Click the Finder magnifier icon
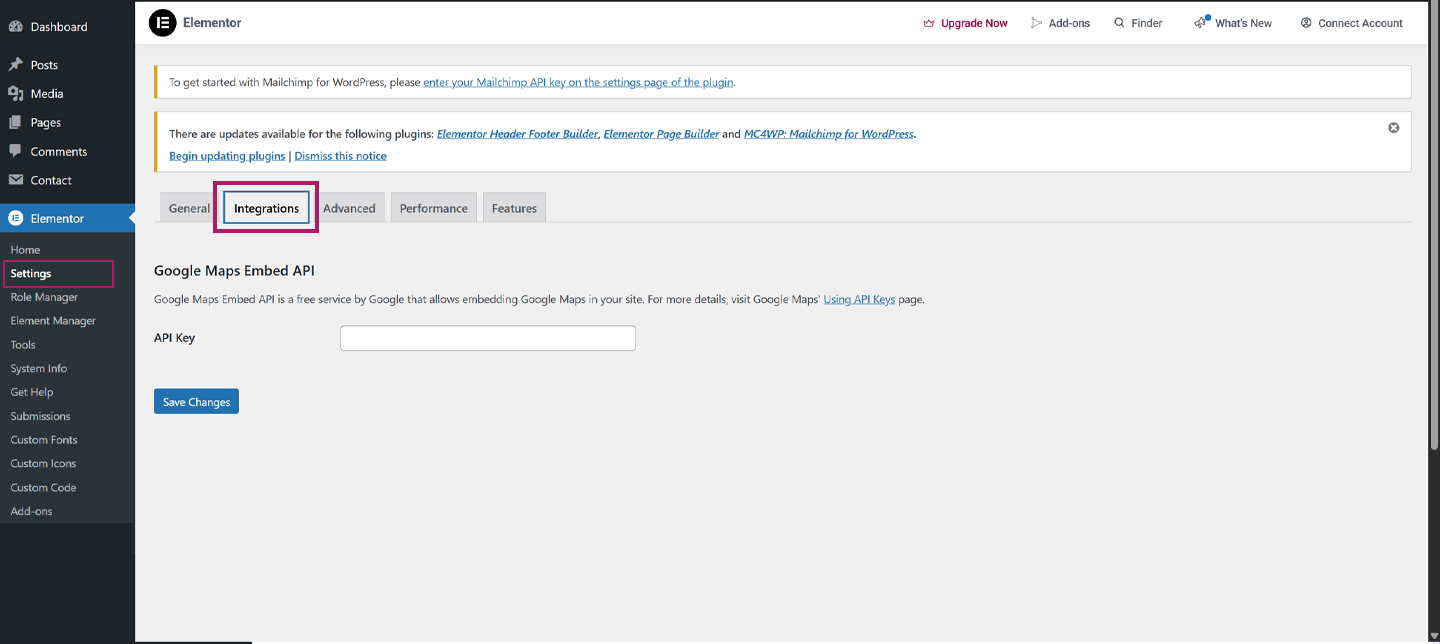 [1119, 23]
